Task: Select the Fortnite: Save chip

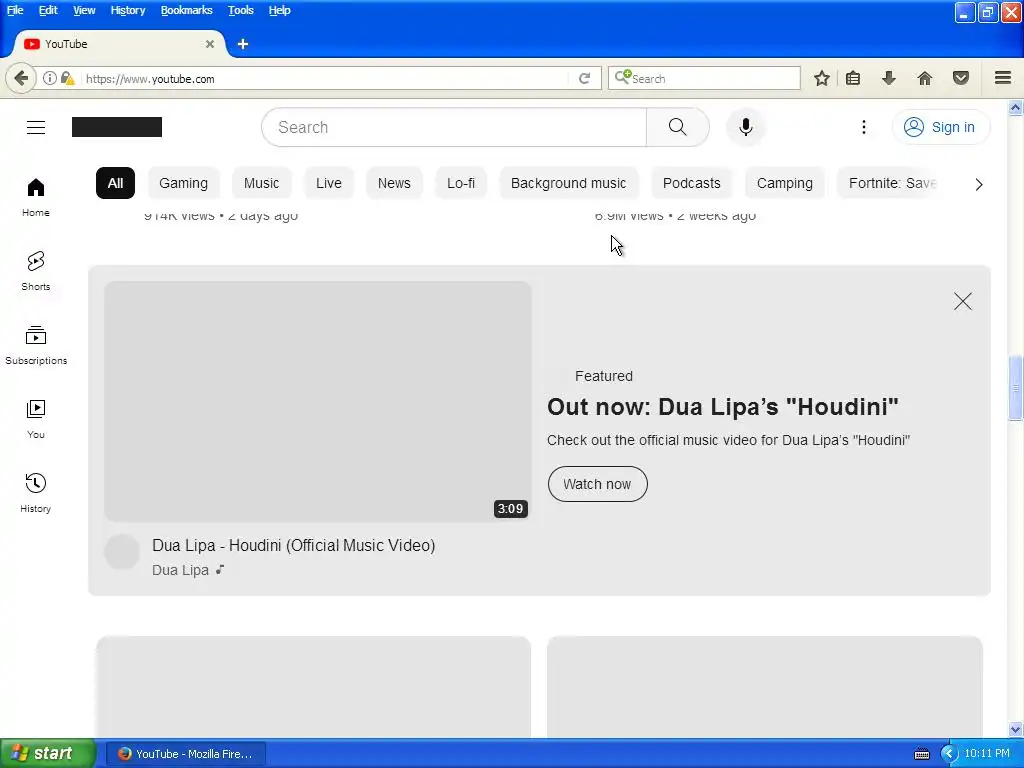Action: (x=891, y=184)
